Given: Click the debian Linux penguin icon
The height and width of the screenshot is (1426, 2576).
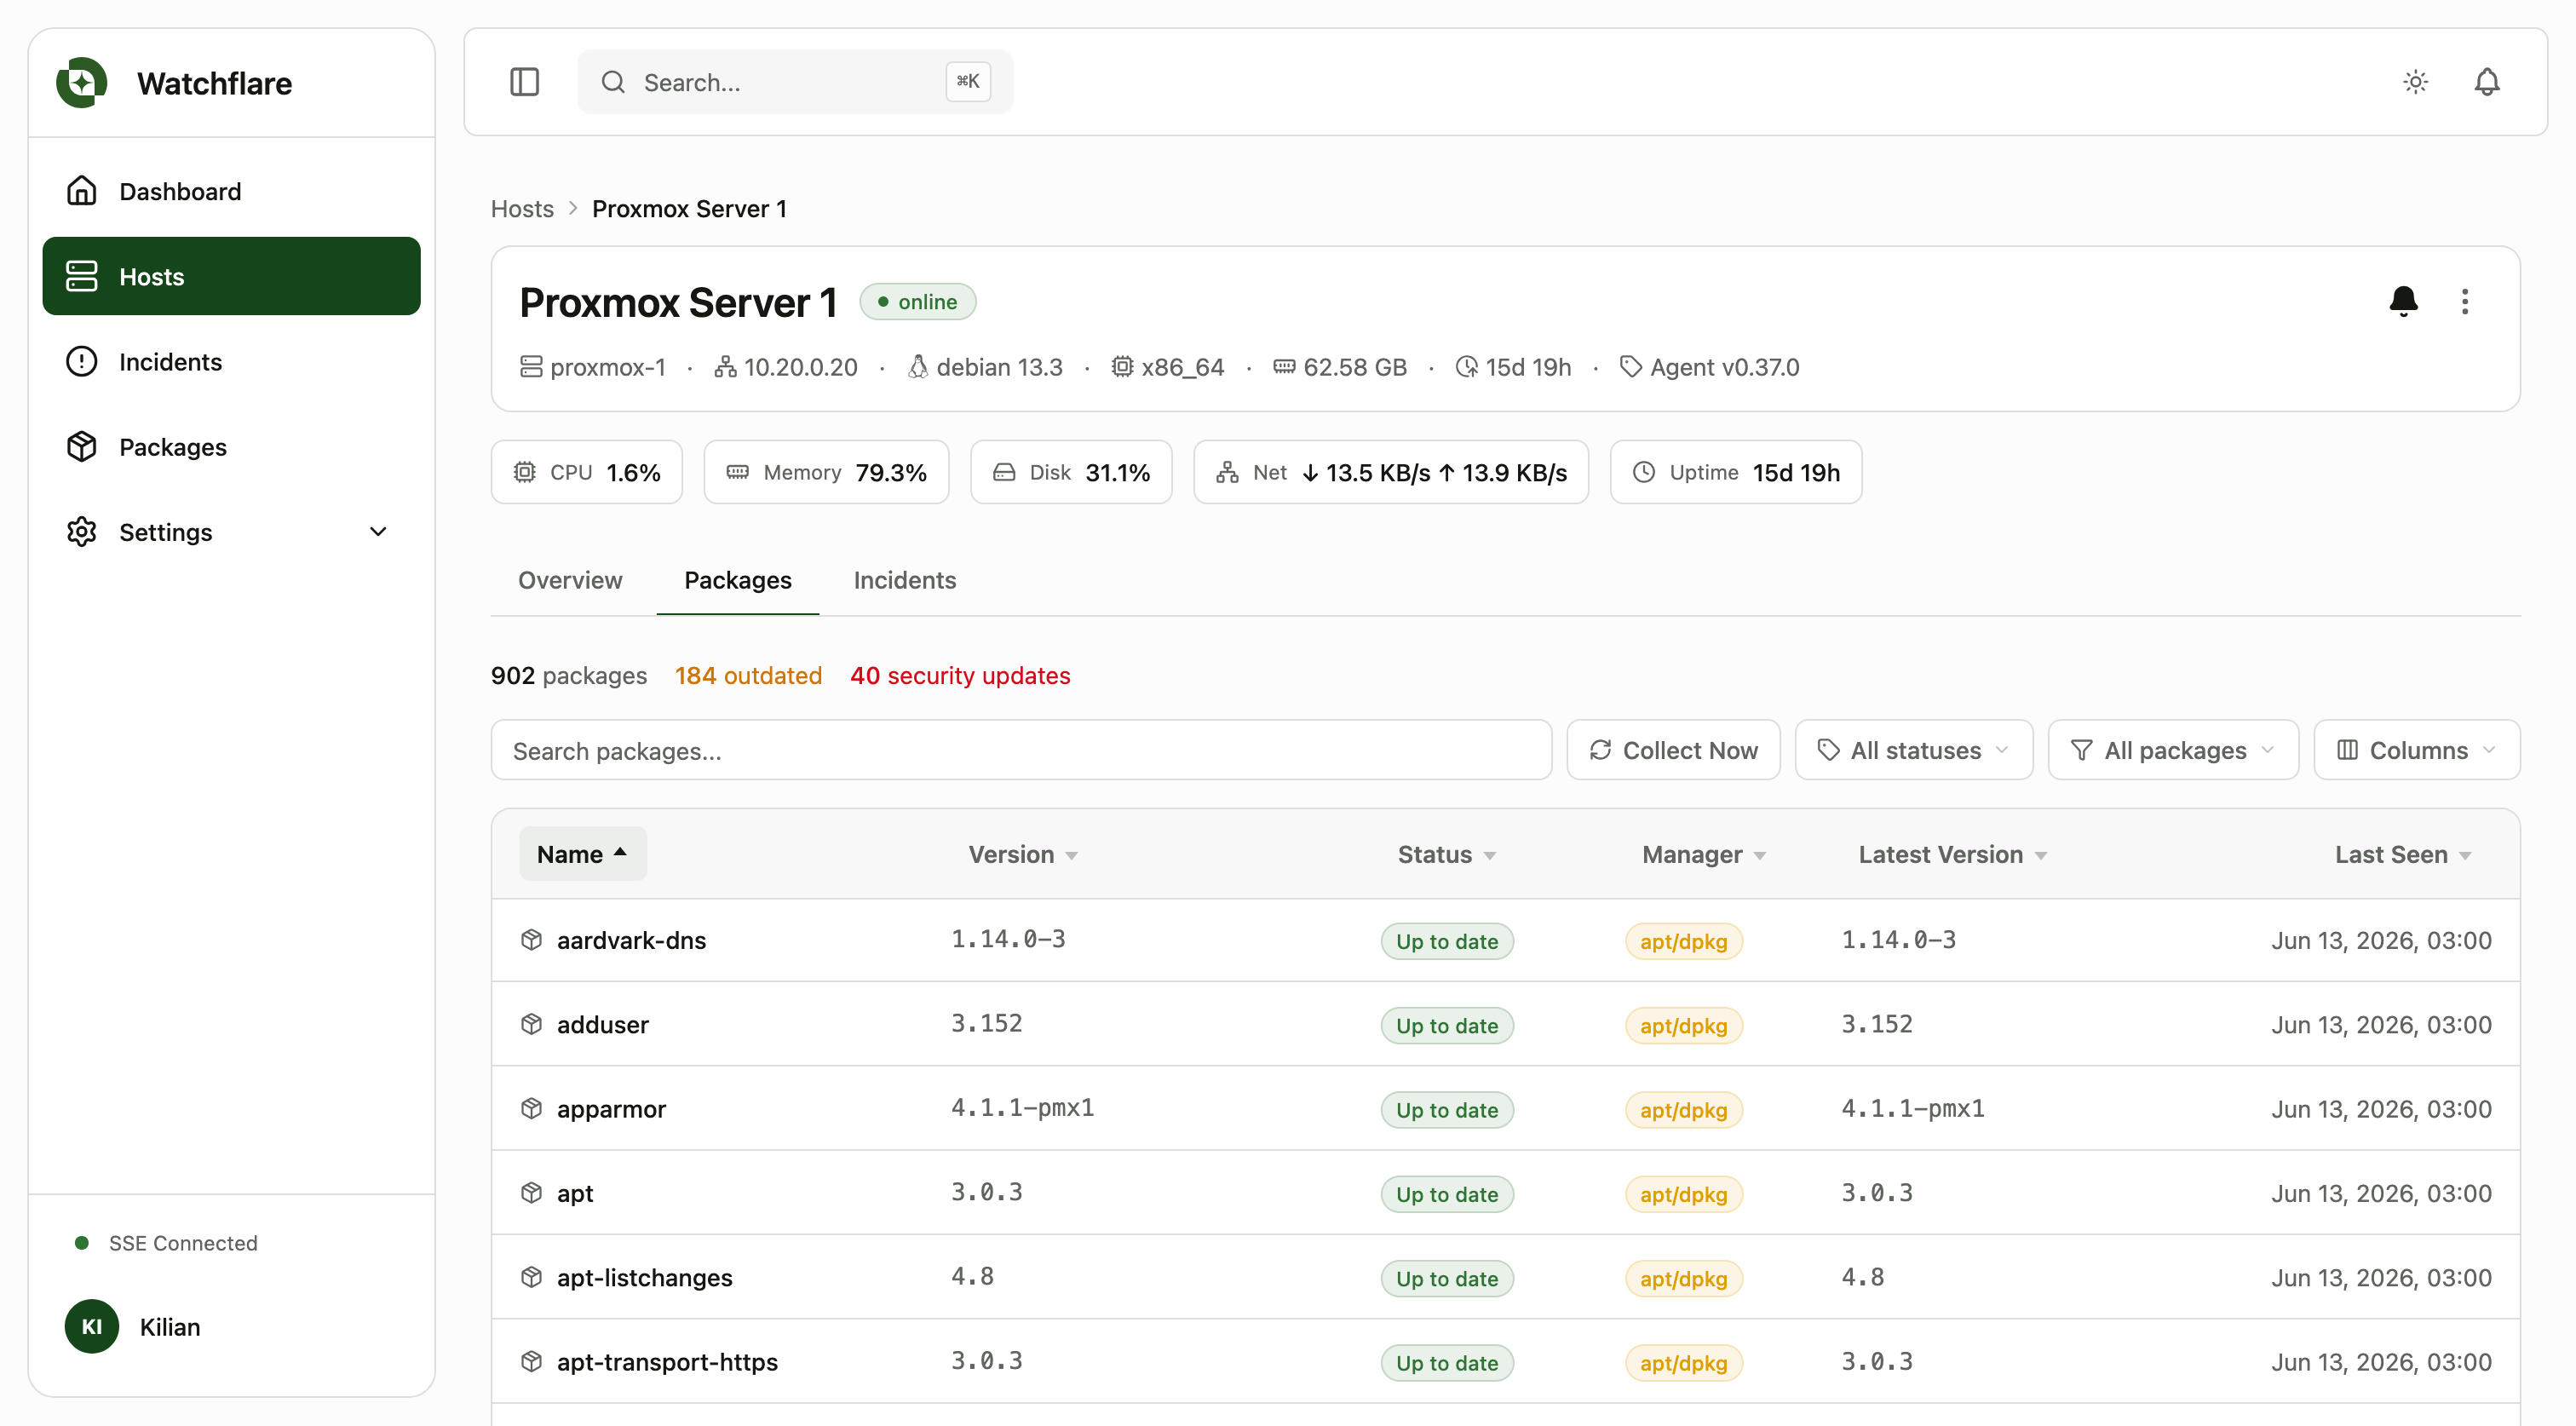Looking at the screenshot, I should (x=917, y=367).
